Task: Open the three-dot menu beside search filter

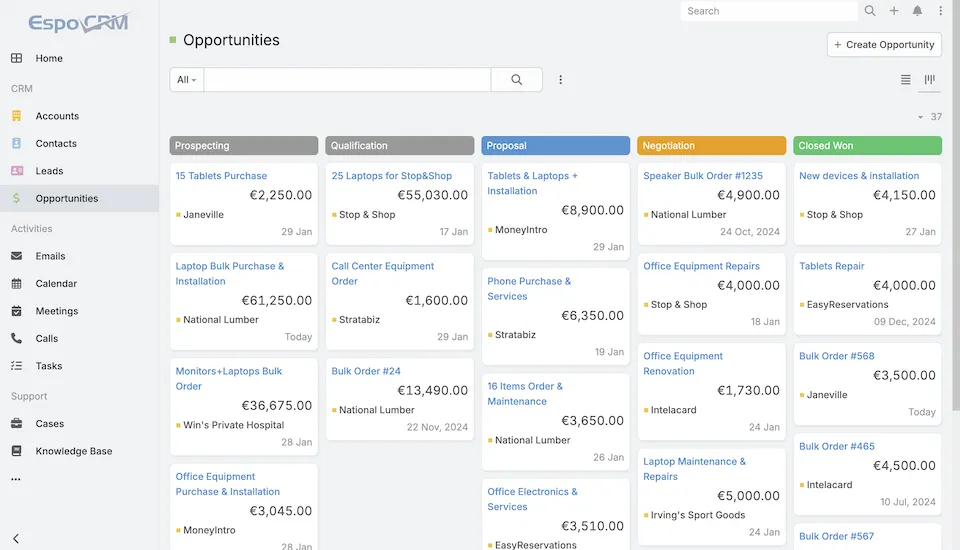Action: click(560, 80)
